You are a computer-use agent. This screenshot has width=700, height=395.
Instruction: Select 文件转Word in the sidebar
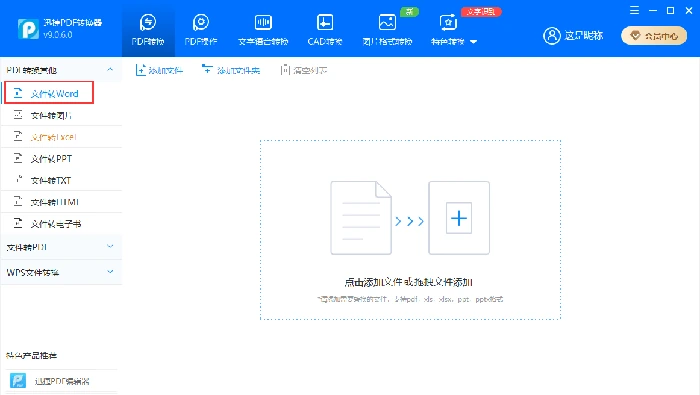tap(49, 93)
